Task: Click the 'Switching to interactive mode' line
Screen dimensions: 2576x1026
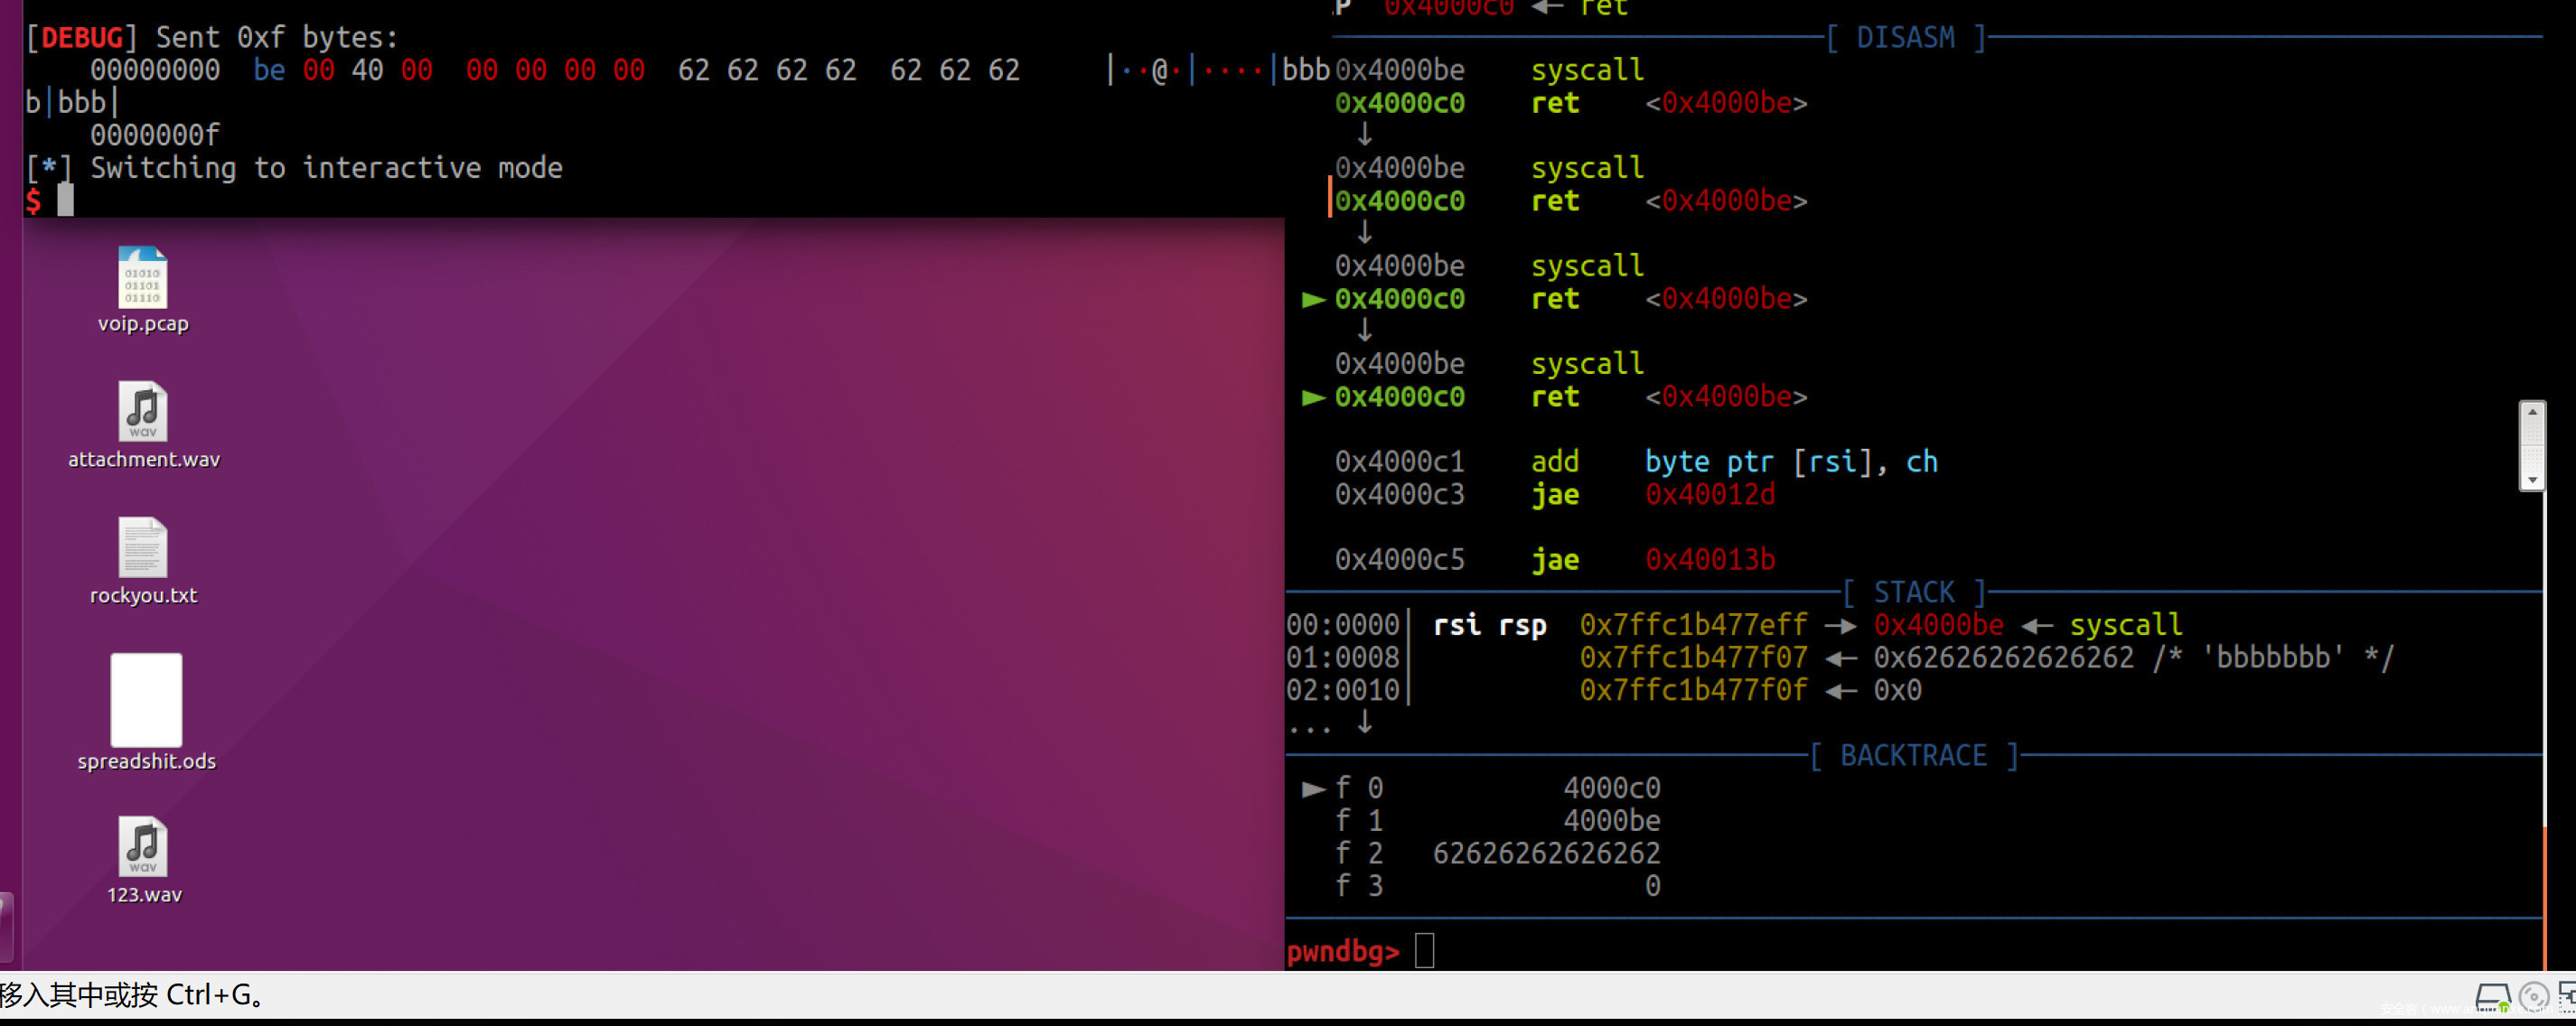Action: coord(294,168)
